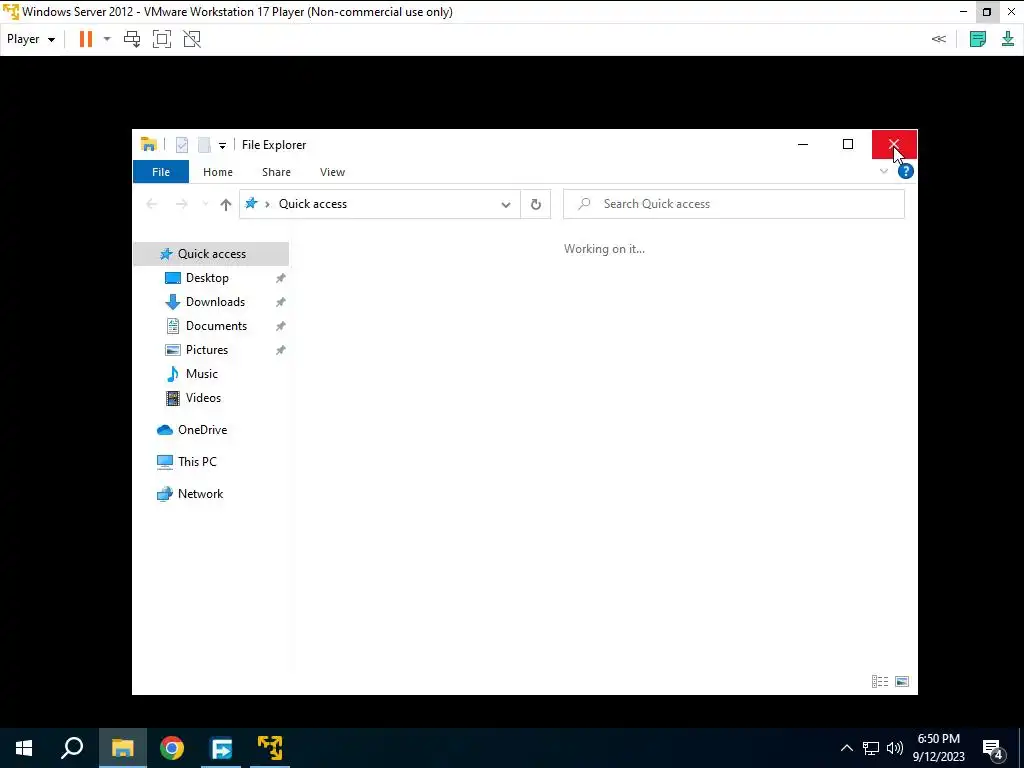Collapse VMware toolbar with double-arrow icon
Viewport: 1024px width, 768px height.
pyautogui.click(x=938, y=39)
